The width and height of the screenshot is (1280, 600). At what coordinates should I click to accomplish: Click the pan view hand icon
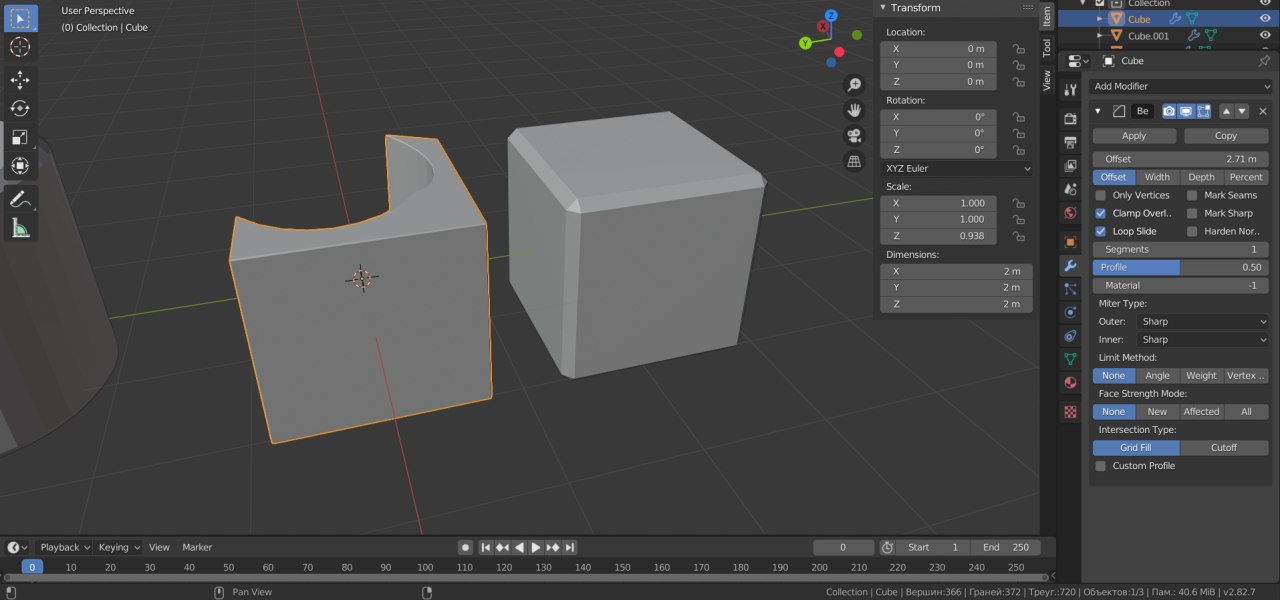click(x=854, y=110)
